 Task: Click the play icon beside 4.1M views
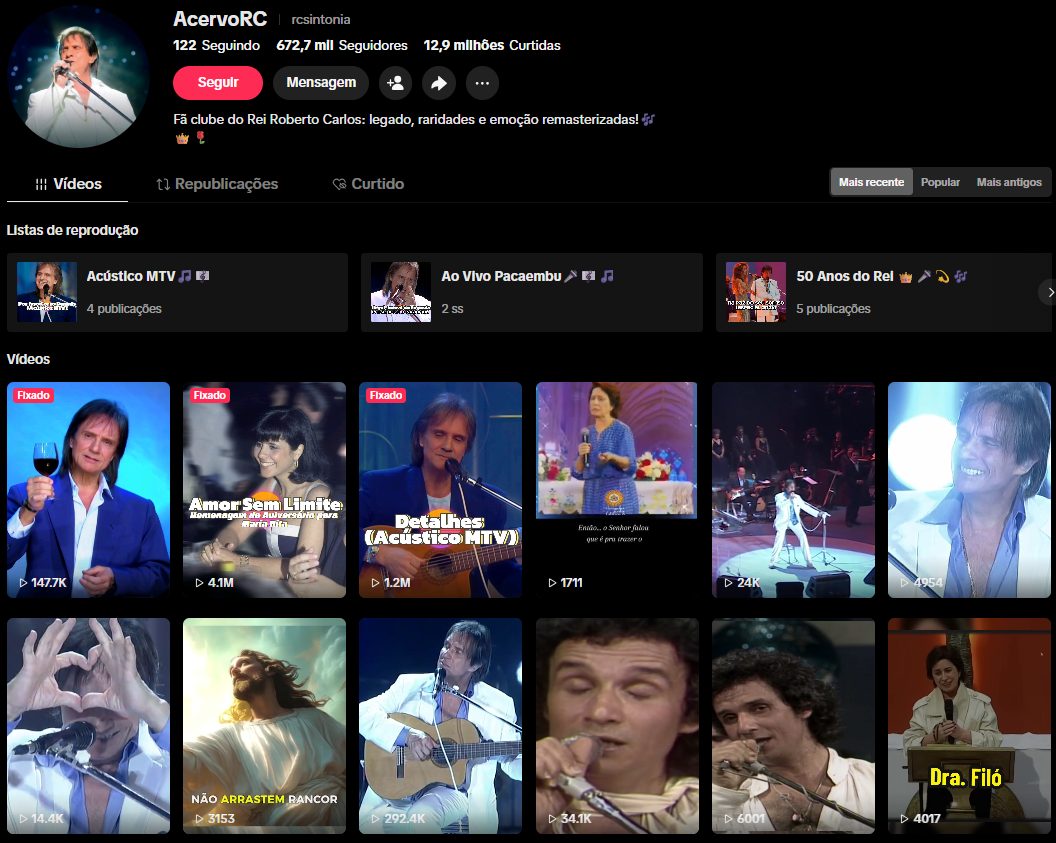coord(199,582)
